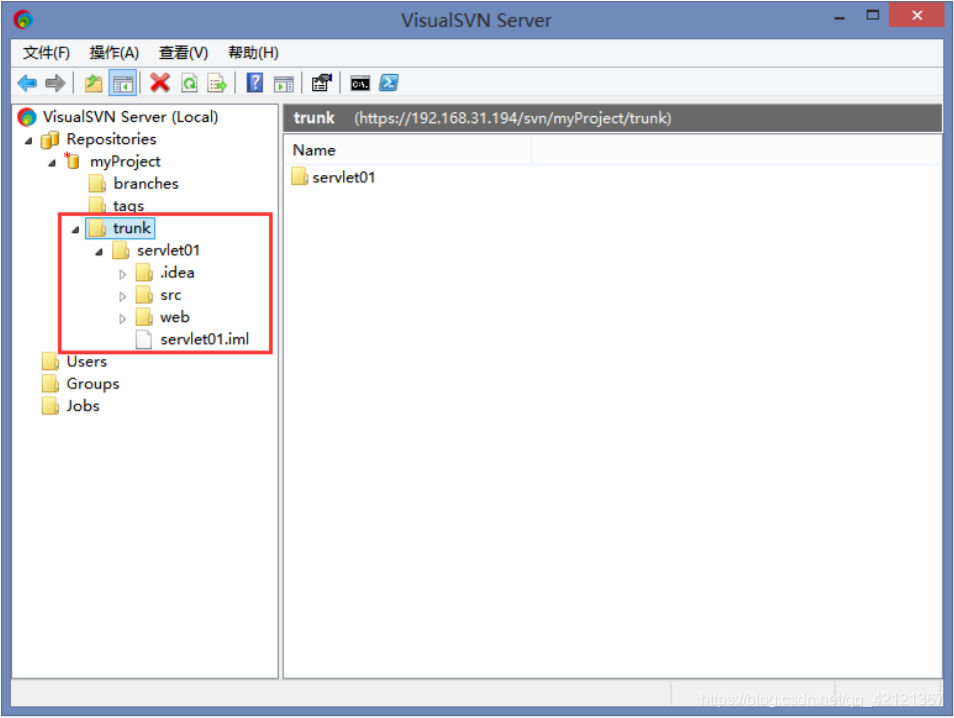Expand the .idea folder node
Viewport: 954px width, 718px height.
(x=122, y=274)
